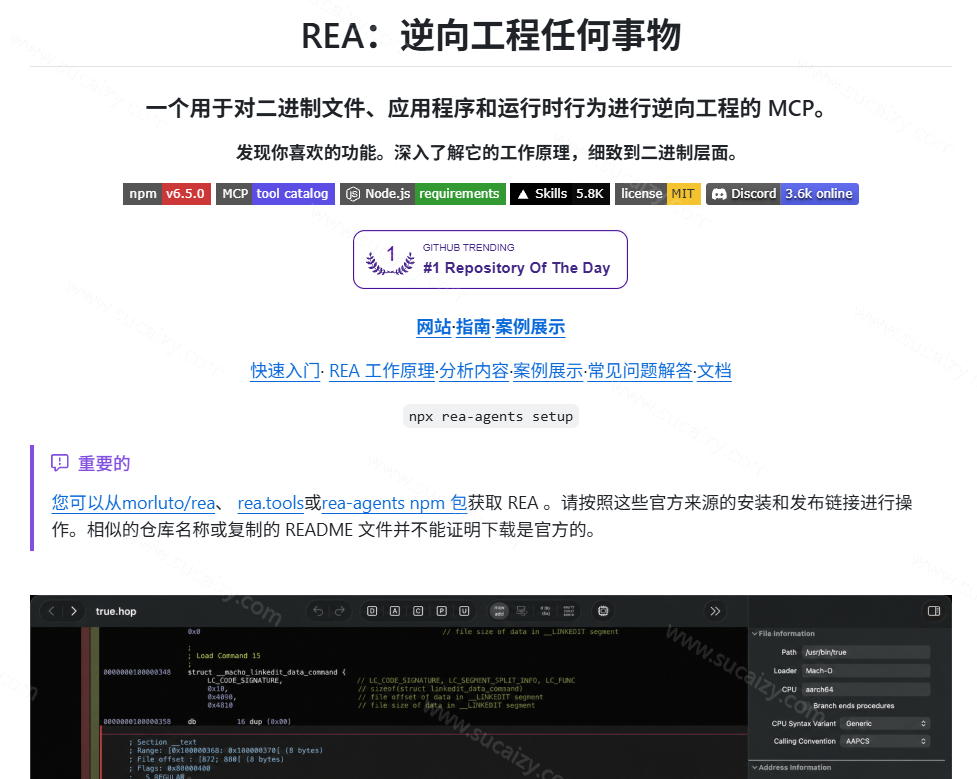The image size is (977, 779).
Task: Open CPU Syntax Variant Generic dropdown
Action: [885, 724]
